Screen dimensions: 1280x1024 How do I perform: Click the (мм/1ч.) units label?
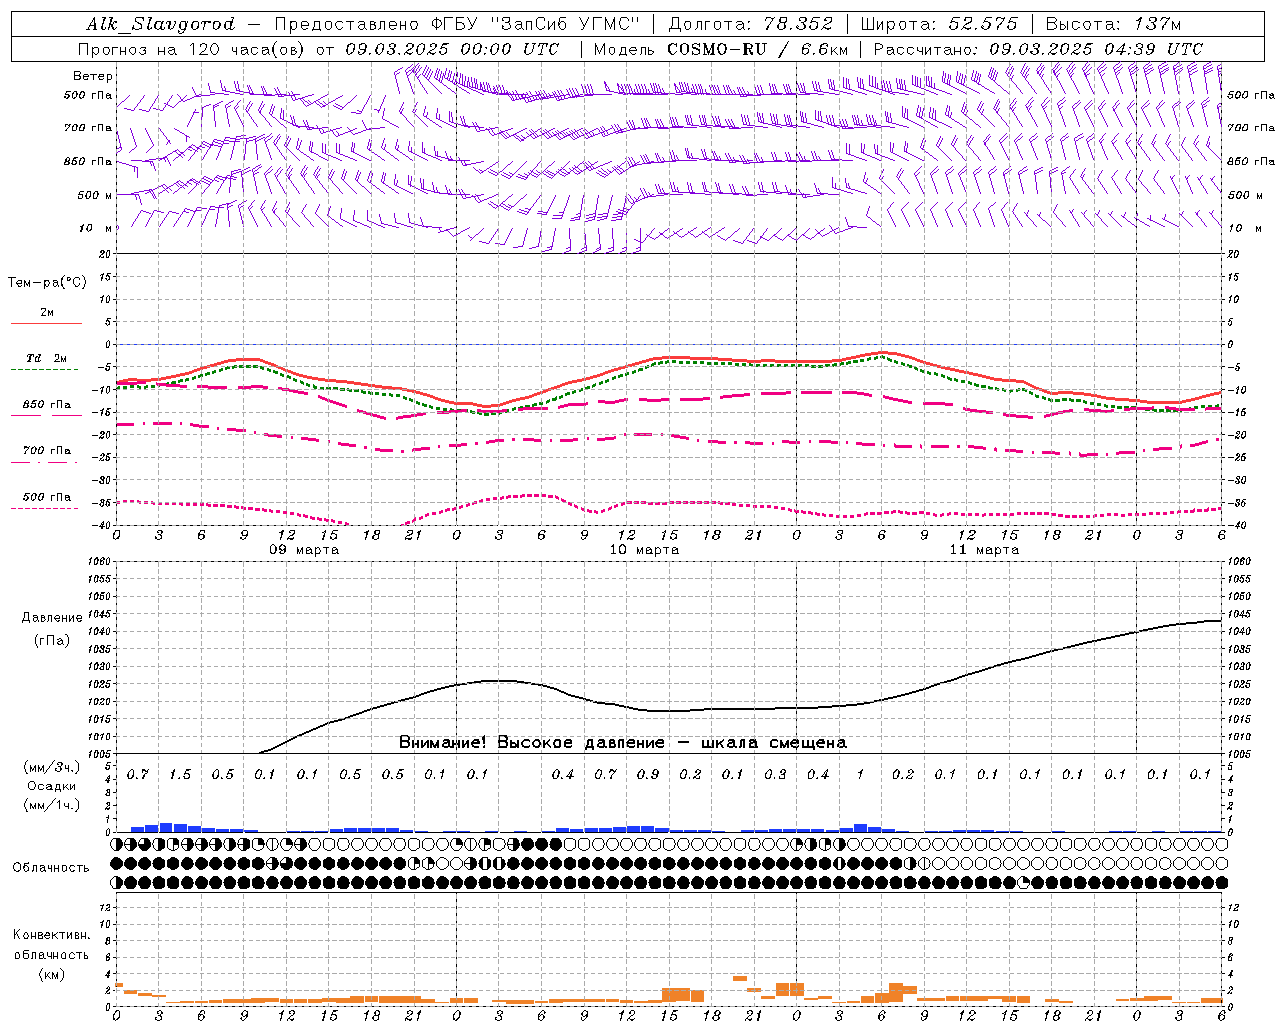[x=52, y=805]
